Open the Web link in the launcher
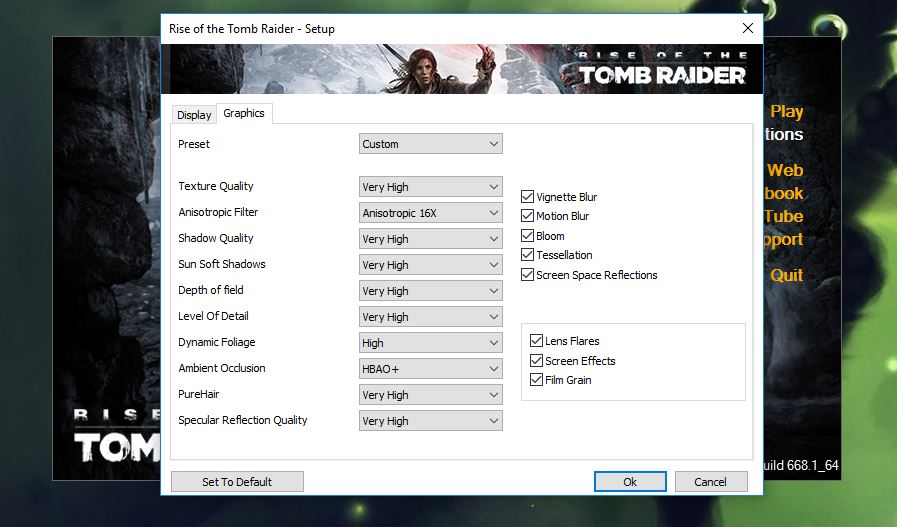Image resolution: width=897 pixels, height=527 pixels. coord(785,170)
